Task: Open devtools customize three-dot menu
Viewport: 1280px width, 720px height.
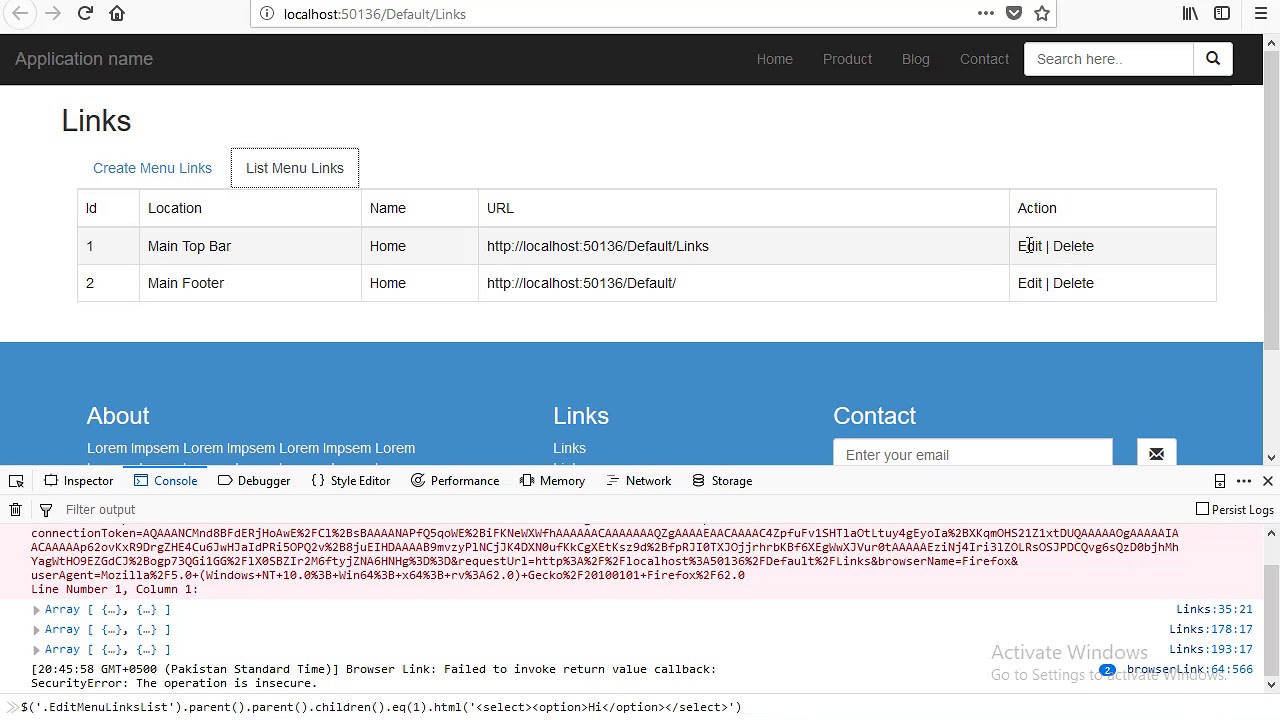Action: 1244,481
